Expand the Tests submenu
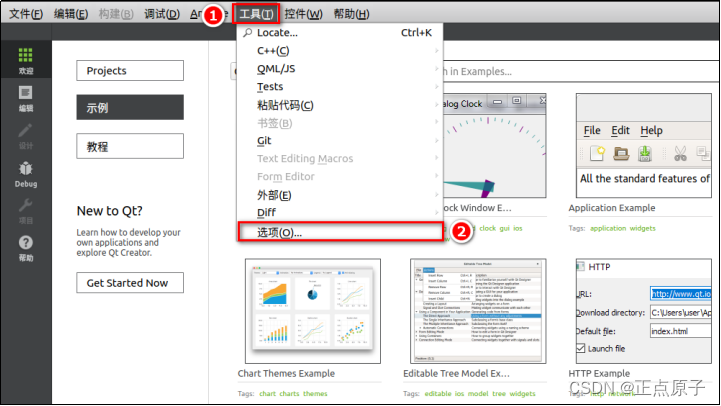Image resolution: width=721 pixels, height=406 pixels. click(340, 86)
